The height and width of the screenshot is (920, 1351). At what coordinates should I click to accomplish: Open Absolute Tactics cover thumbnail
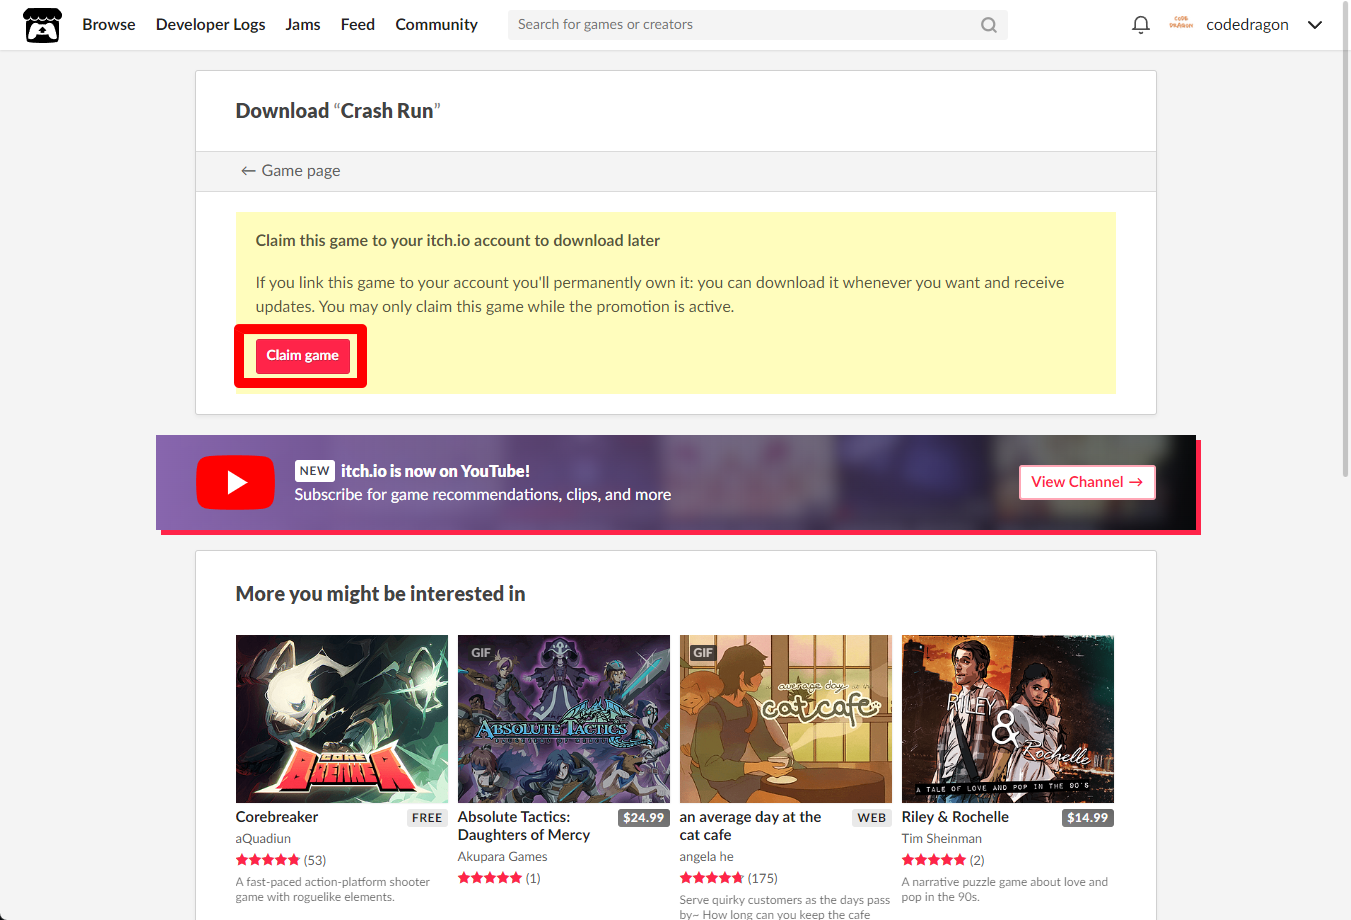[x=564, y=719]
